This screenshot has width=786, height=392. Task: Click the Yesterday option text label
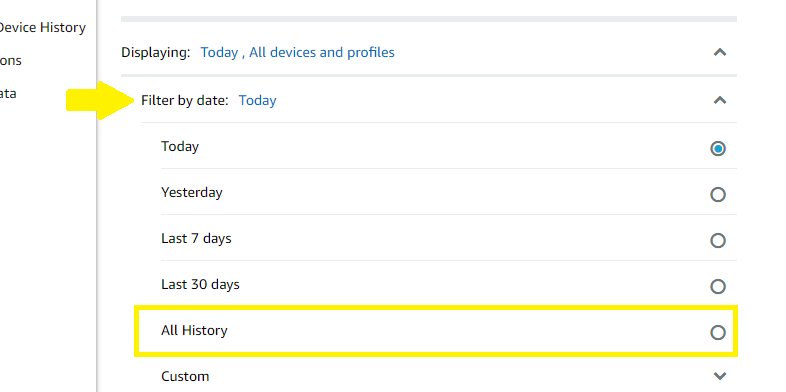(x=191, y=192)
